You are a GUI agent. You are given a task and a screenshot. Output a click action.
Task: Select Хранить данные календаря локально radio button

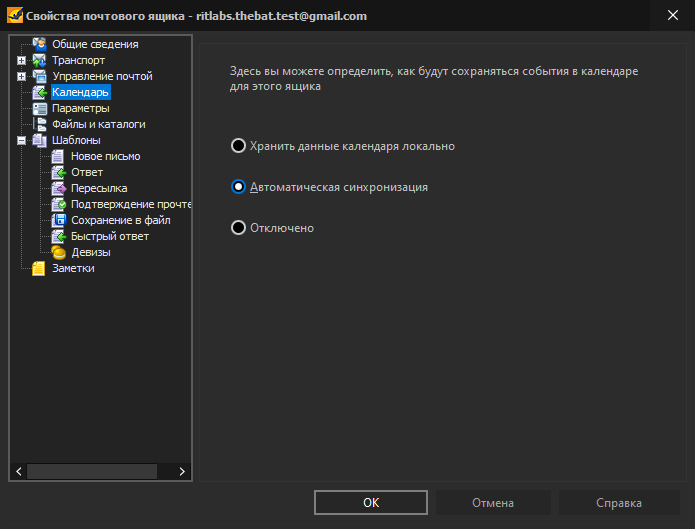(238, 146)
